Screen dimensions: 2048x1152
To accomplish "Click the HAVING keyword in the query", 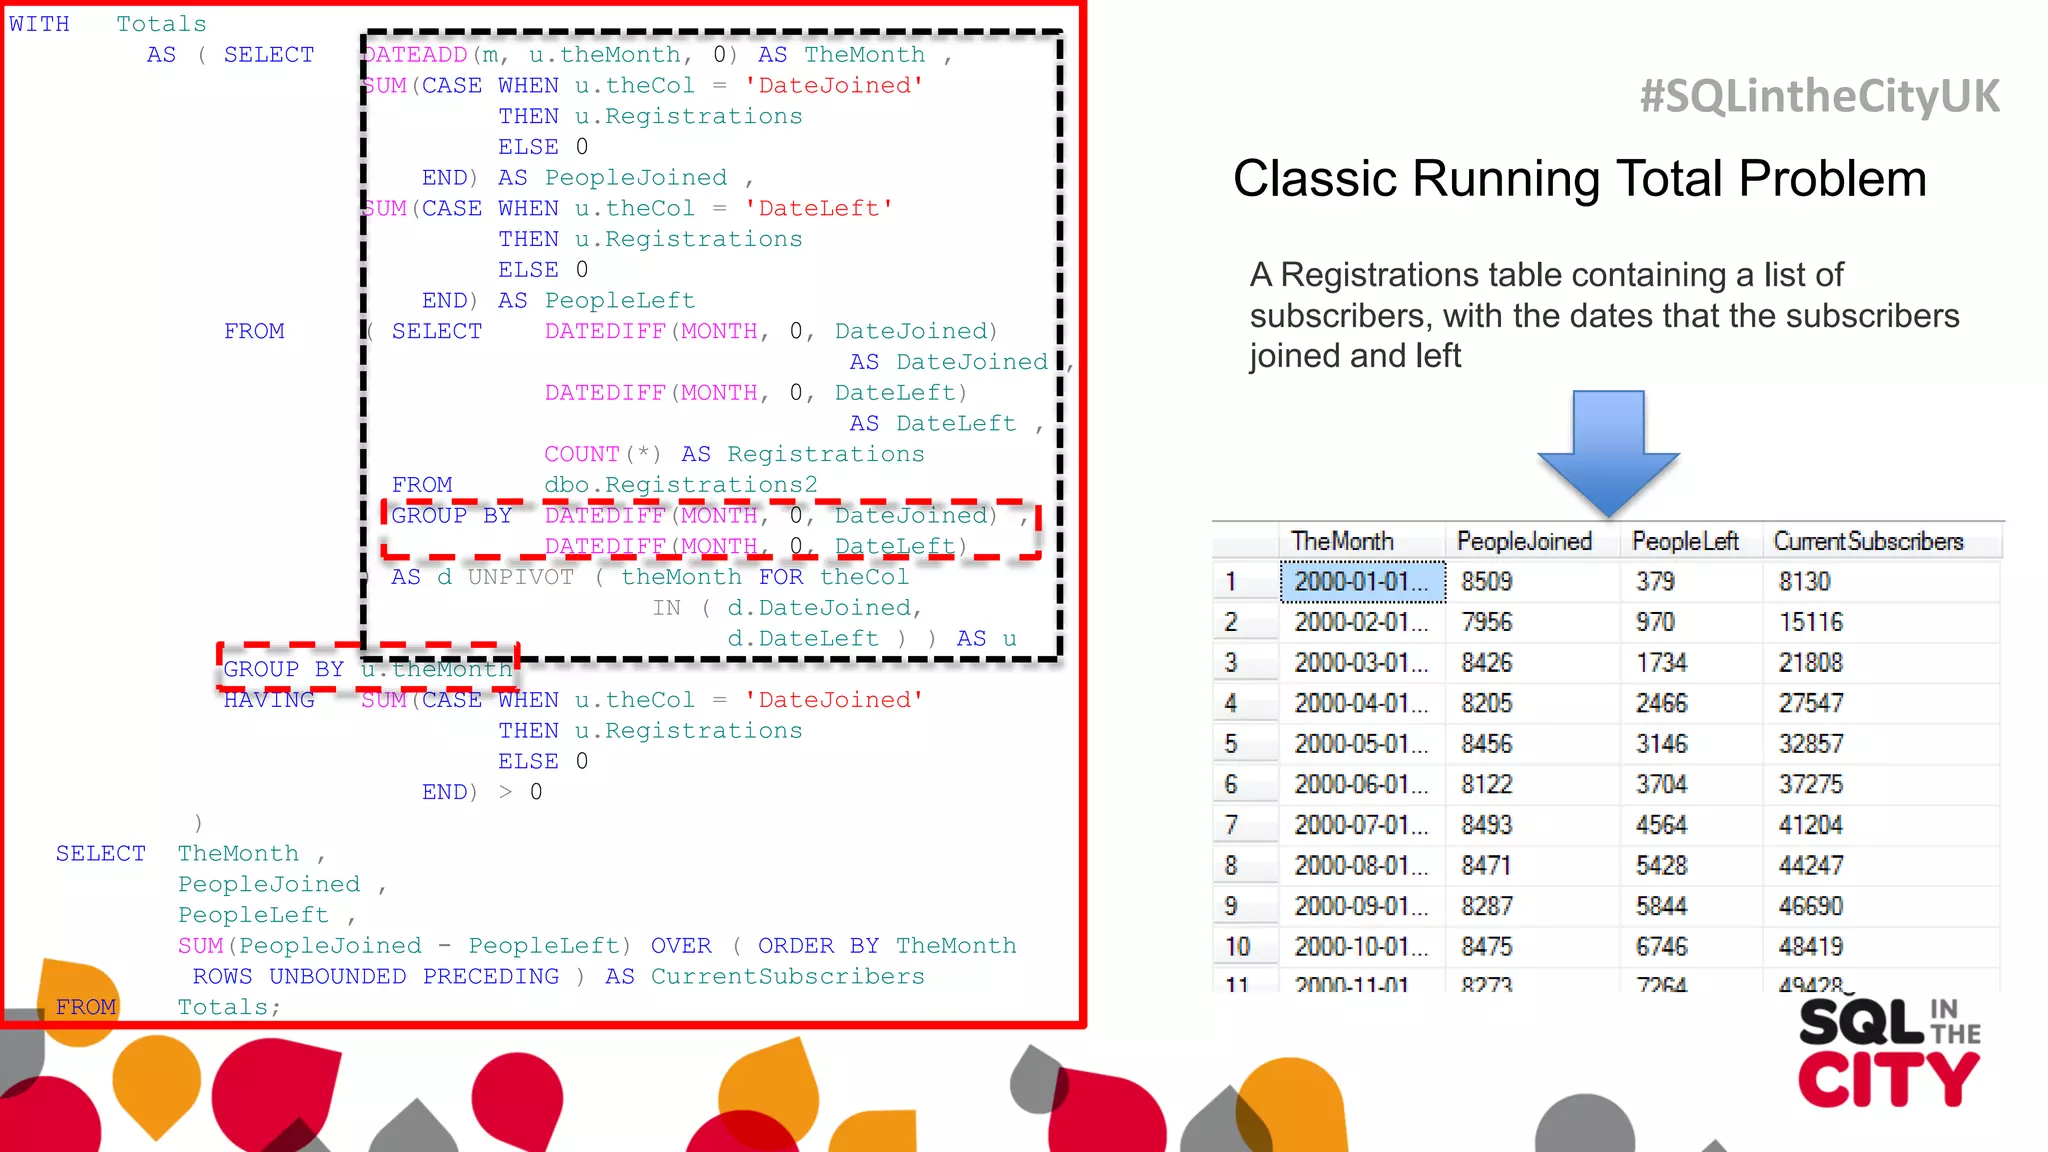I will point(269,700).
